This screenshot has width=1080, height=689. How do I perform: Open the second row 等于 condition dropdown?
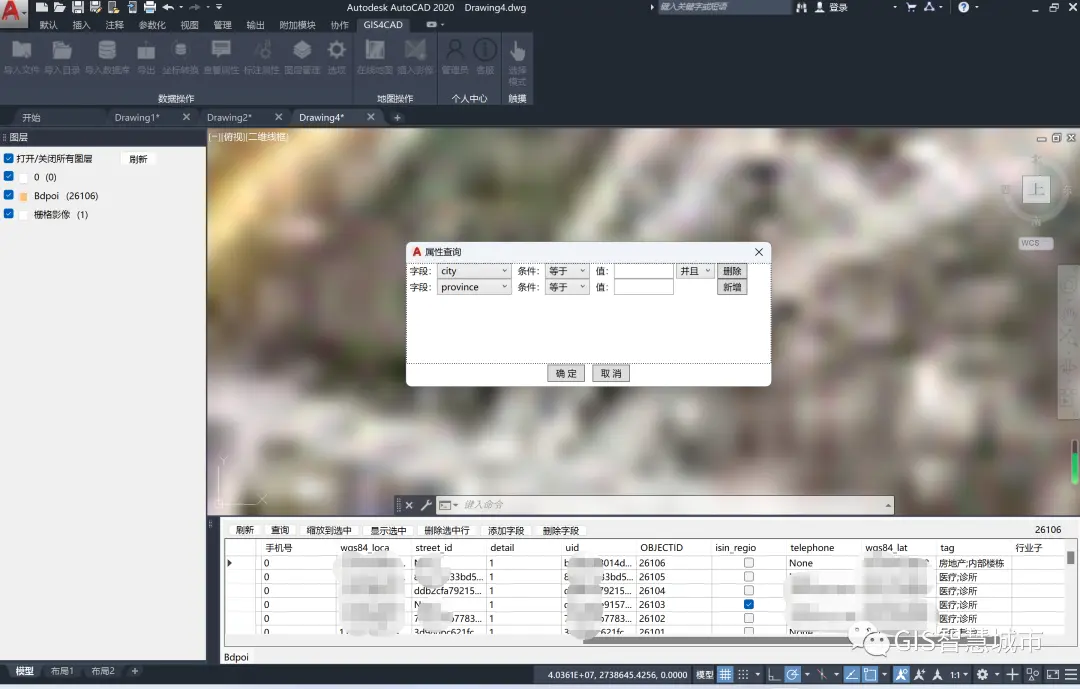tap(567, 287)
